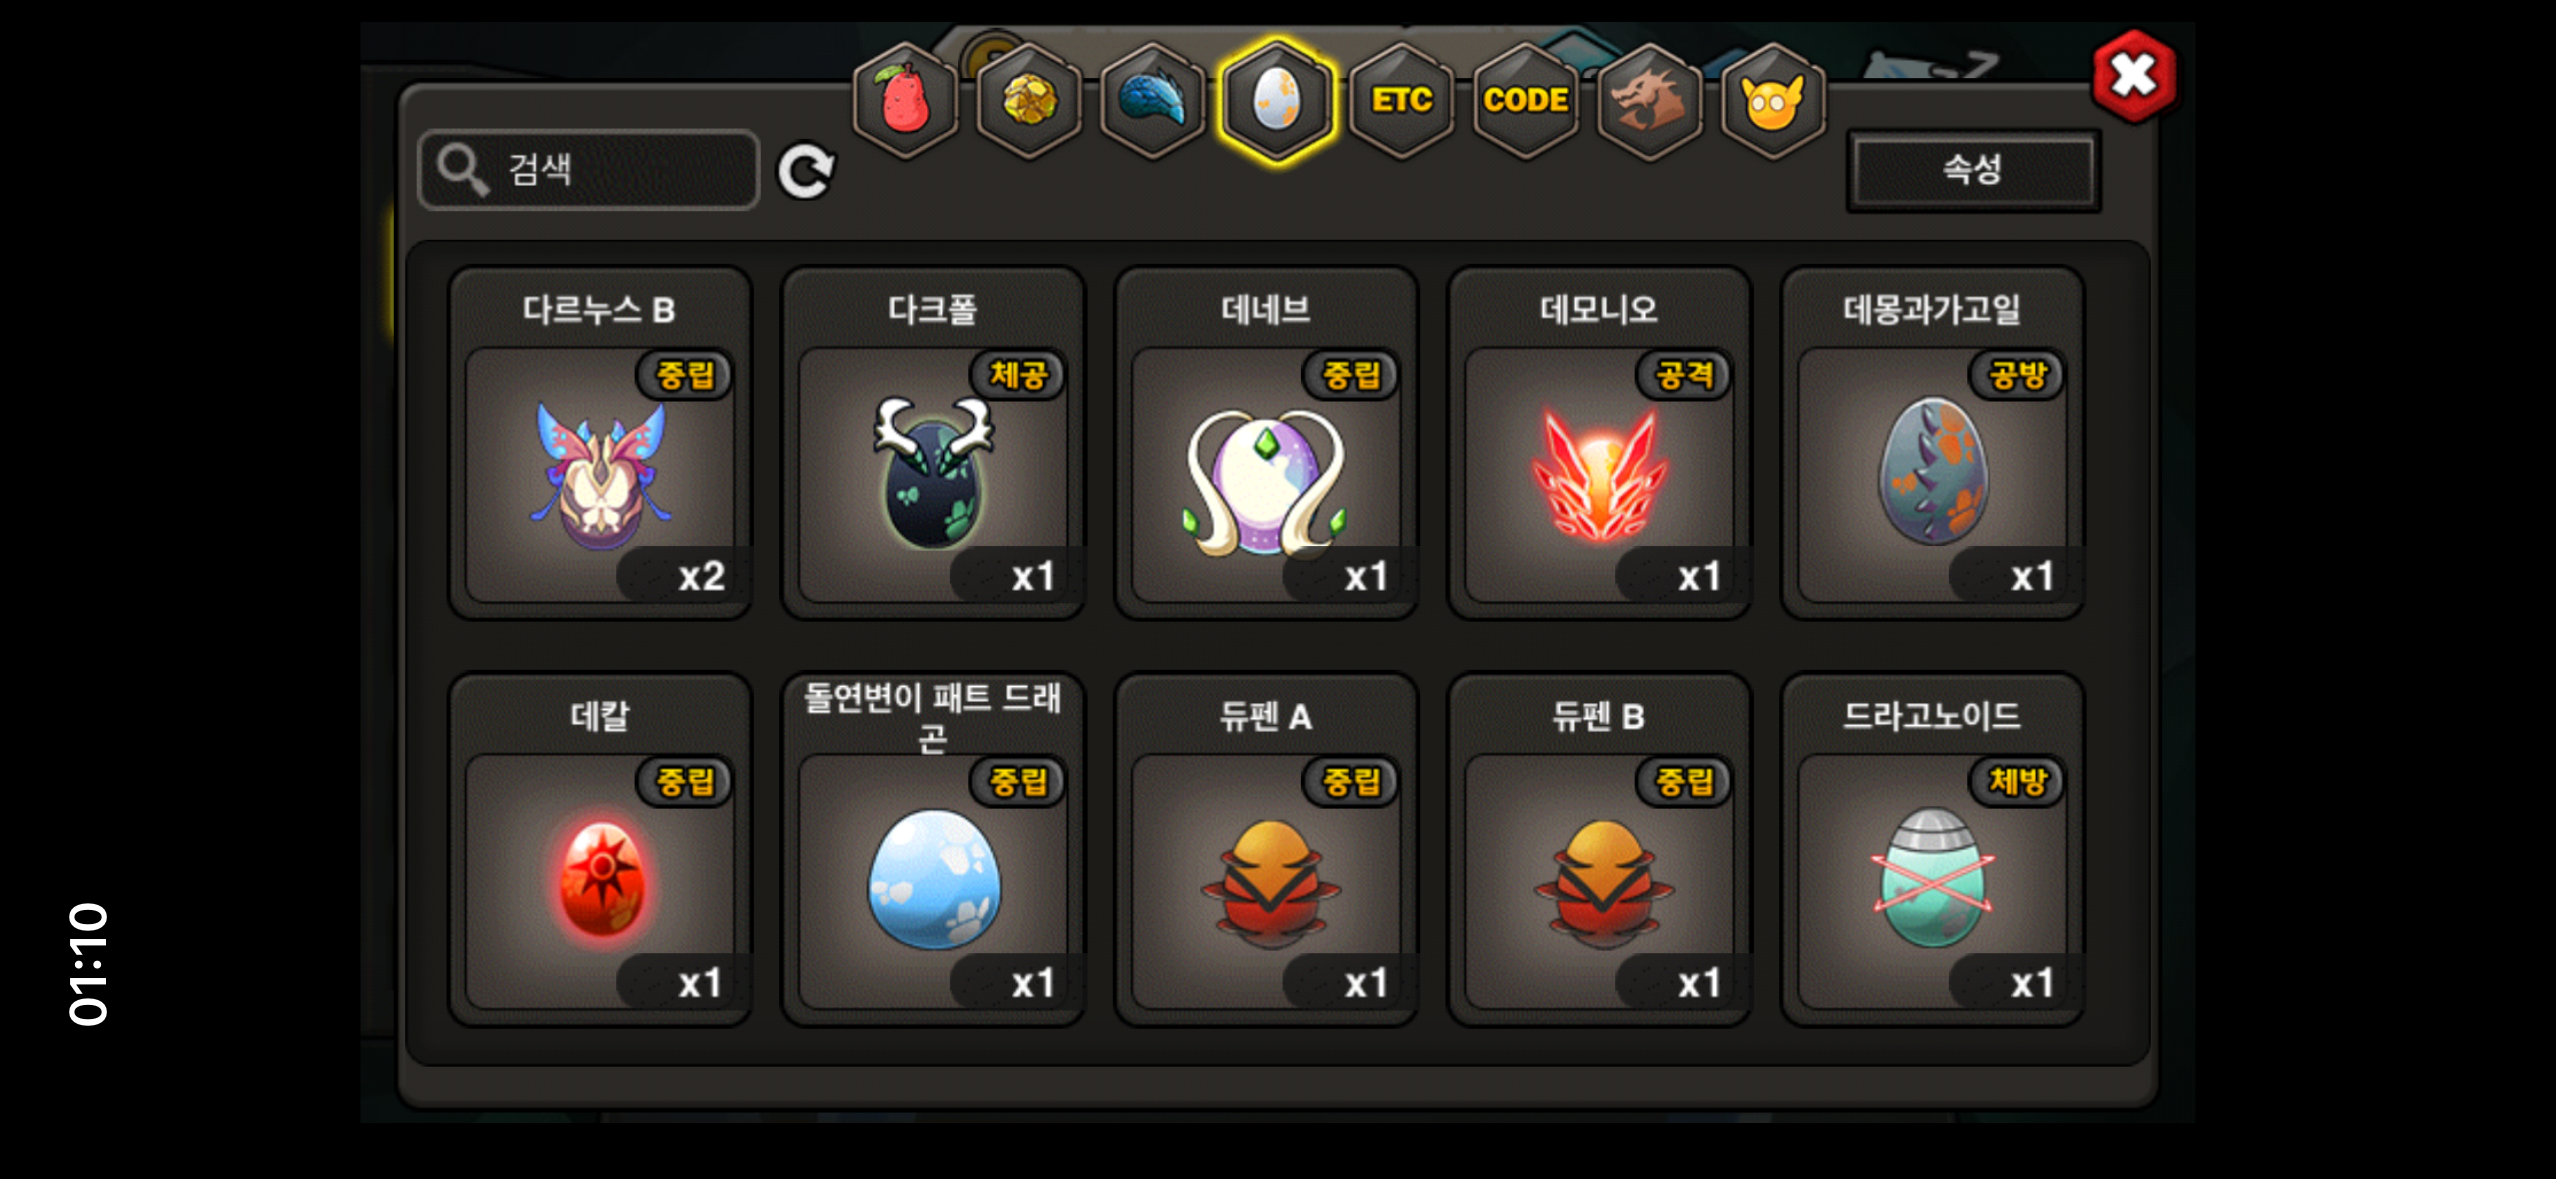This screenshot has height=1179, width=2556.
Task: Select the 데칼 glowing red egg
Action: (600, 849)
